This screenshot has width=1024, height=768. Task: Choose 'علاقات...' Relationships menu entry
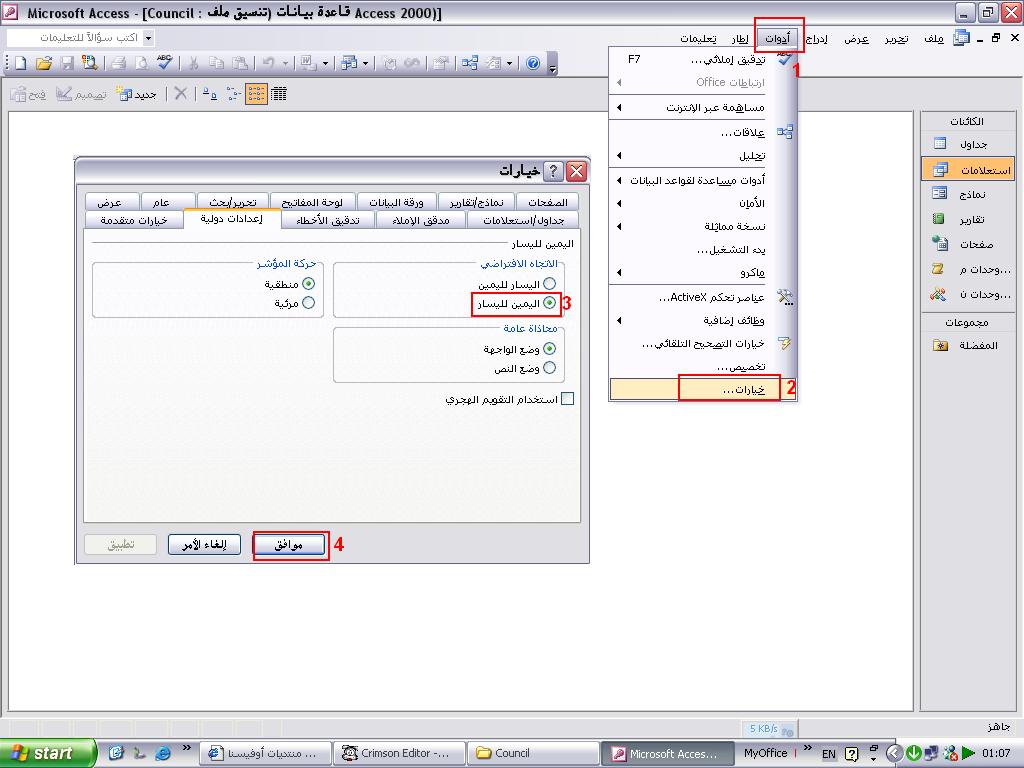(703, 133)
